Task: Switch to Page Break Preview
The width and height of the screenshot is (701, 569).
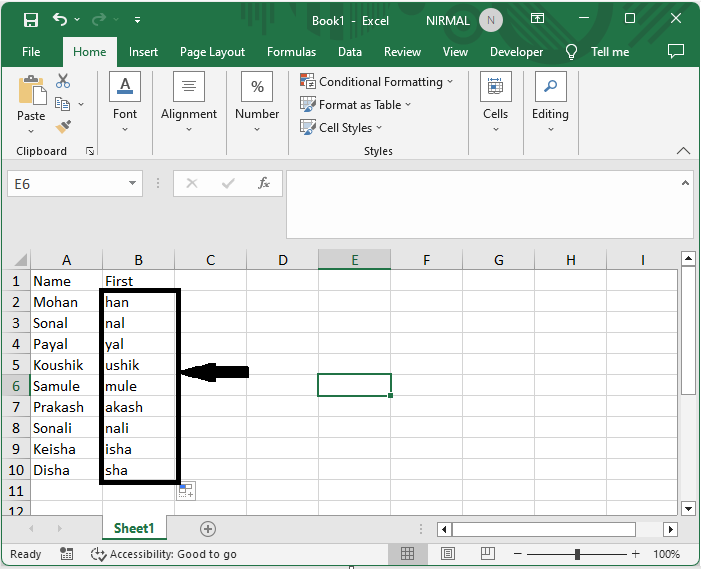Action: [488, 554]
